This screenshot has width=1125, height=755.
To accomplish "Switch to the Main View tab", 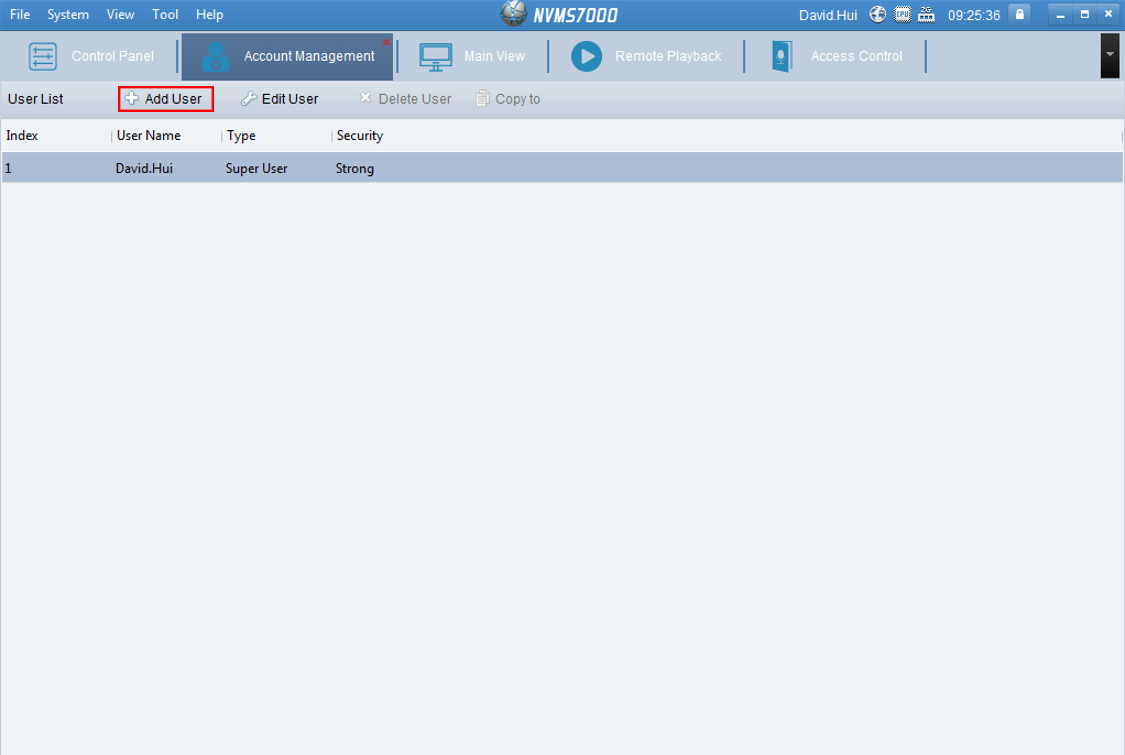I will (x=472, y=56).
